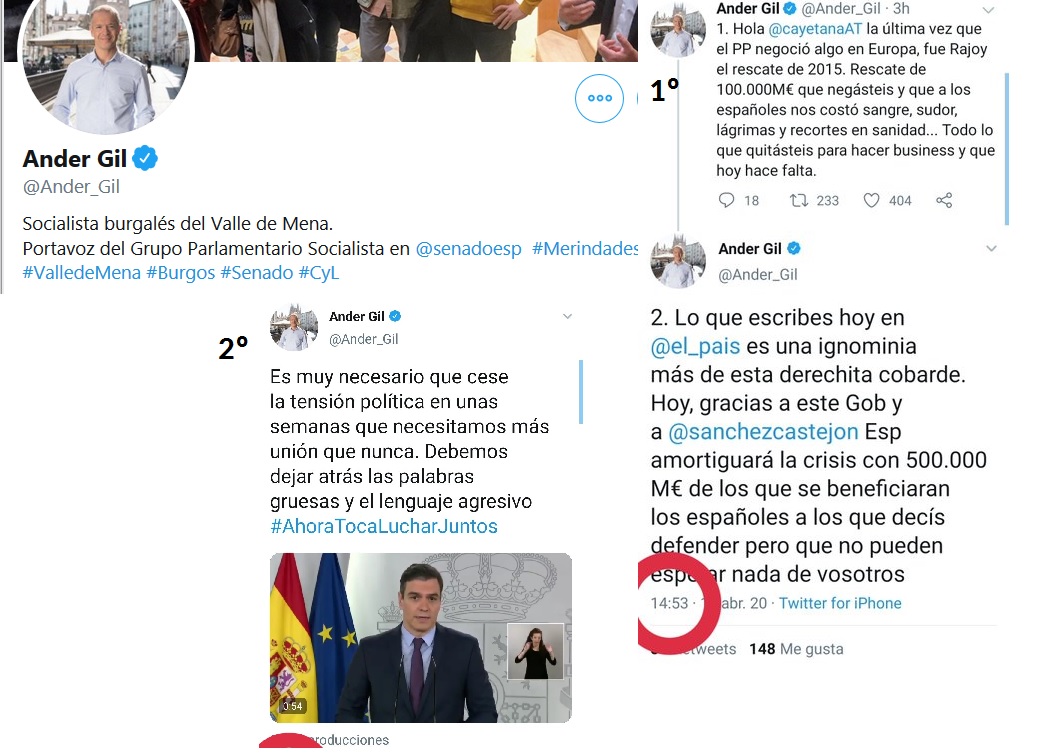The width and height of the screenshot is (1040, 754).
Task: Click the #Burgos hashtag in bio
Action: (x=180, y=273)
